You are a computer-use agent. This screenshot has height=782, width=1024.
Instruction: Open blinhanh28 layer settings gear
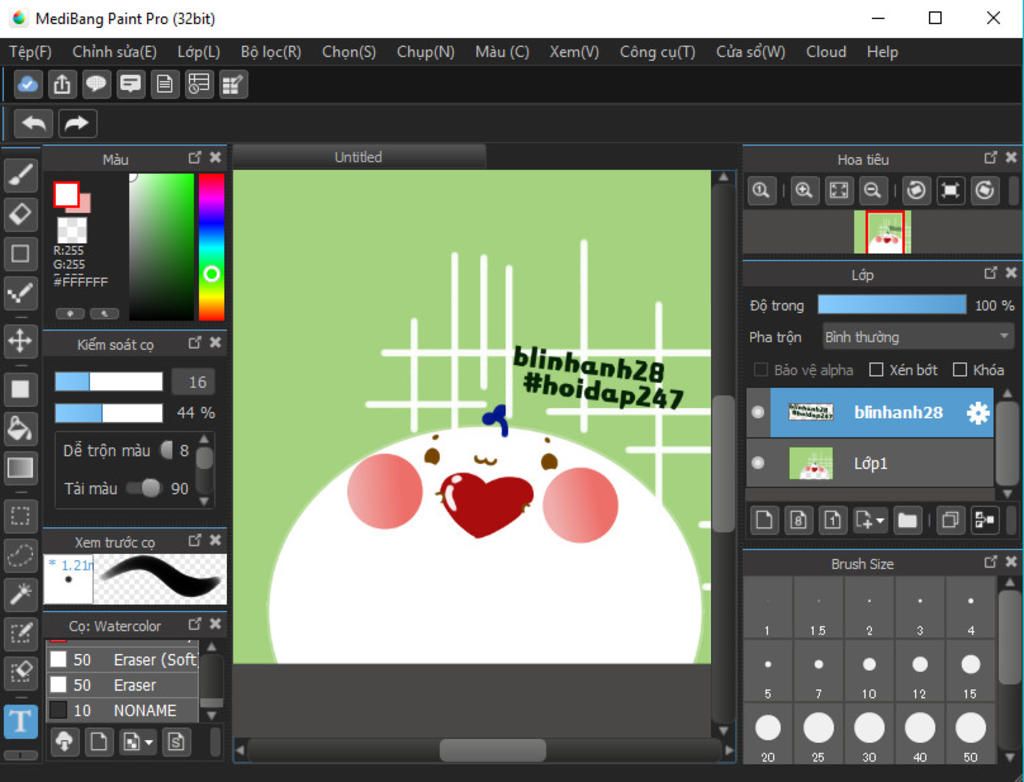tap(978, 413)
